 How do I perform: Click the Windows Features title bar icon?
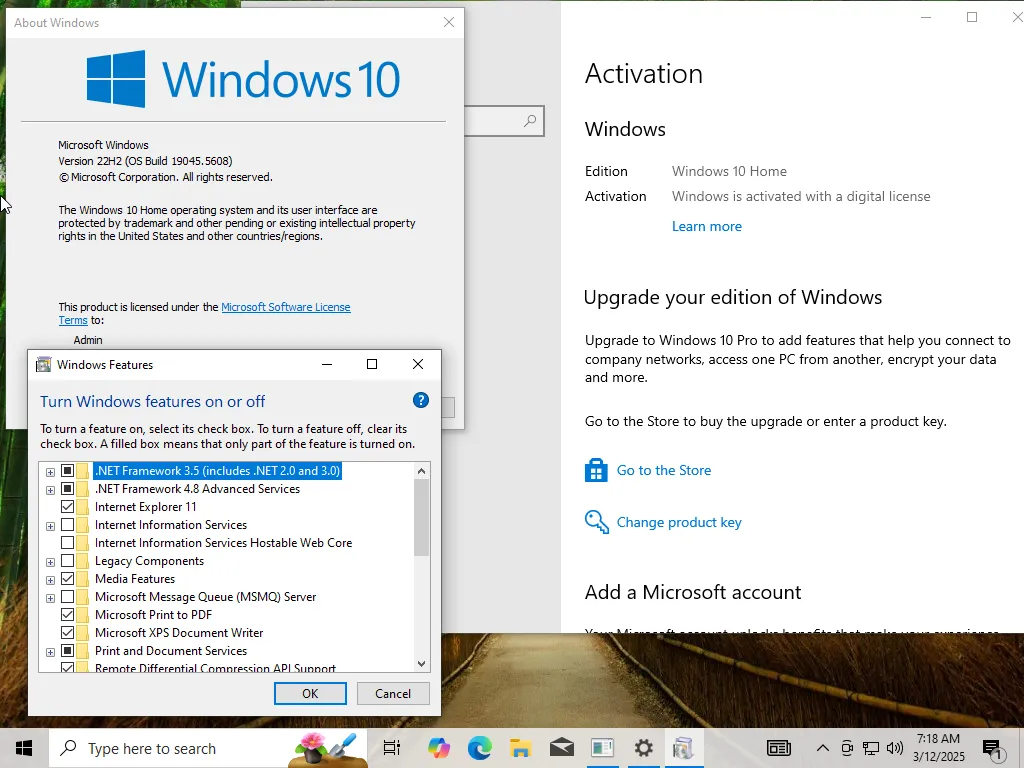click(43, 364)
